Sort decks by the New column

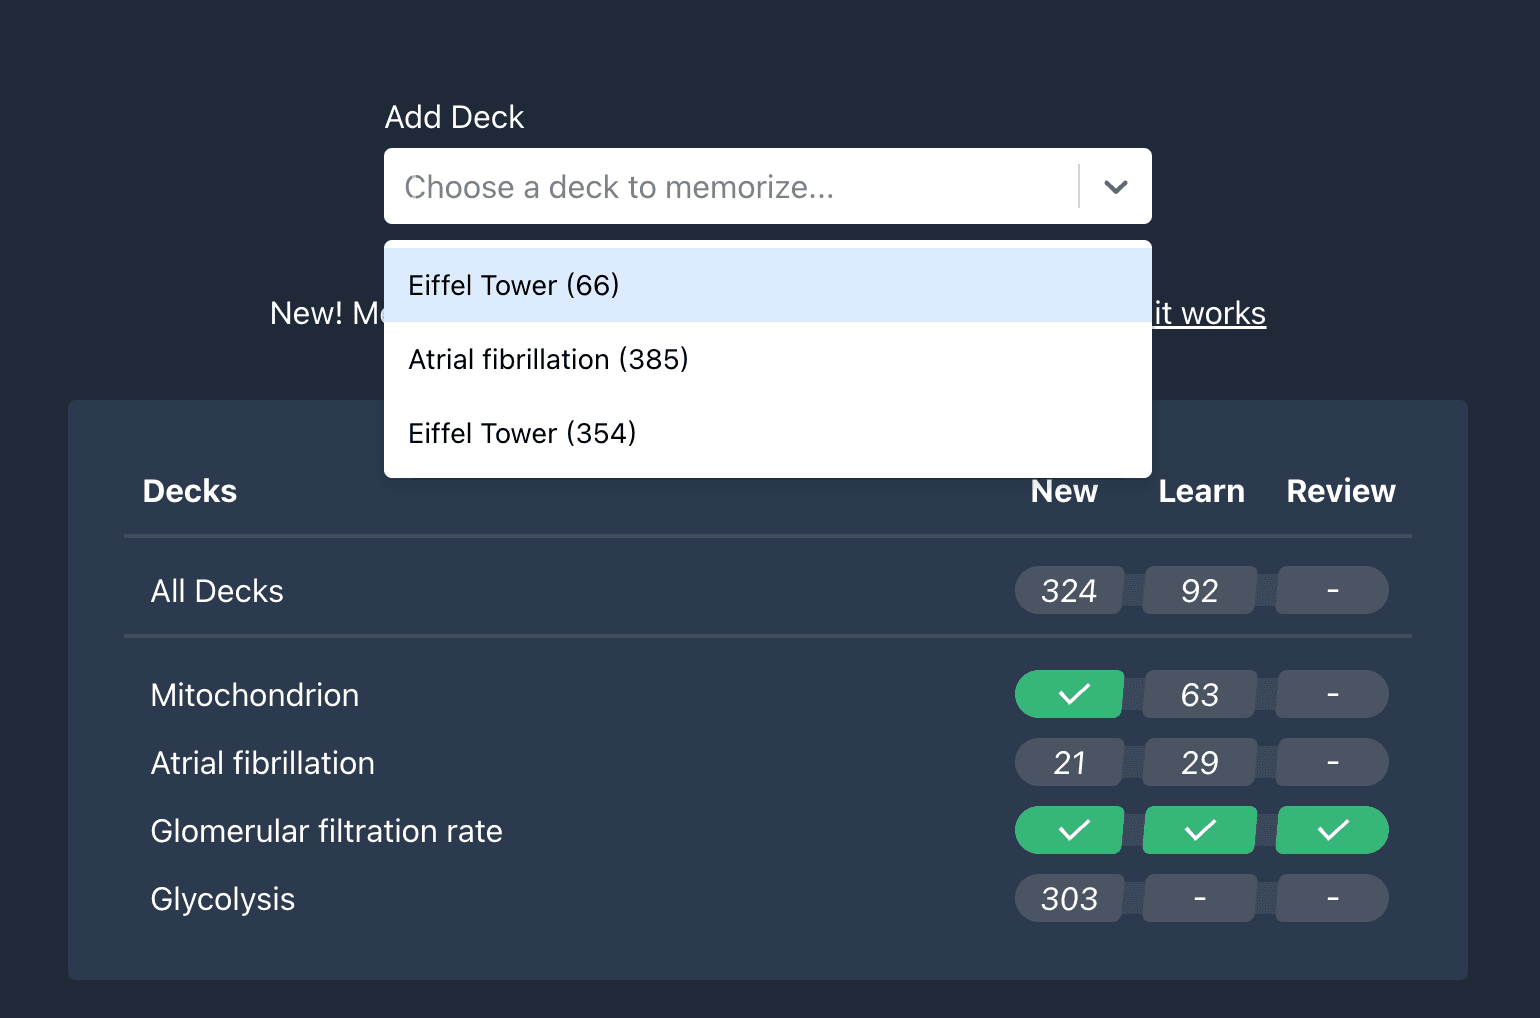tap(1064, 491)
